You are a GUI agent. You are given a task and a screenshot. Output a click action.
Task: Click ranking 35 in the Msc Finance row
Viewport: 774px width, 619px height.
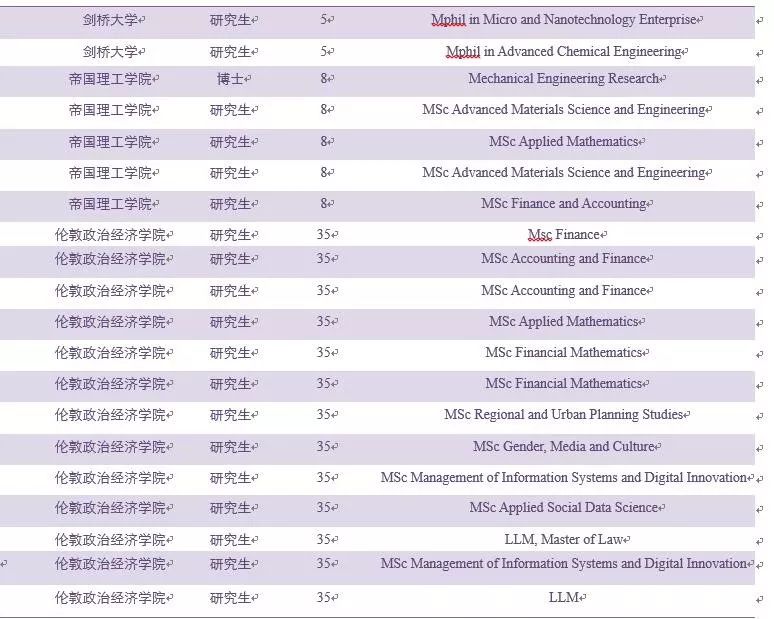pos(324,234)
